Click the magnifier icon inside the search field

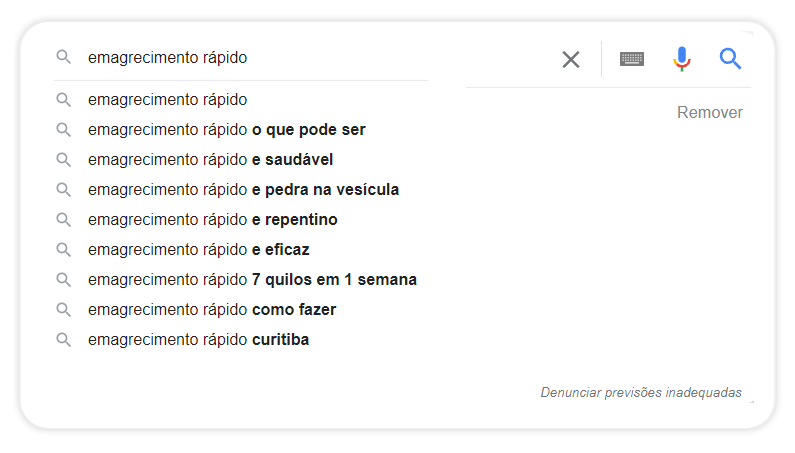coord(63,57)
